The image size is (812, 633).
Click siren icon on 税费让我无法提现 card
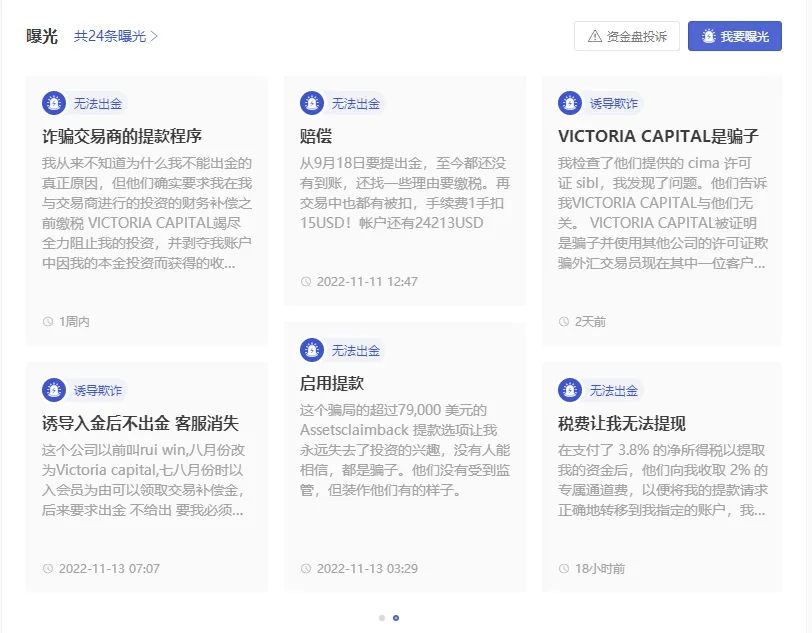(x=570, y=390)
